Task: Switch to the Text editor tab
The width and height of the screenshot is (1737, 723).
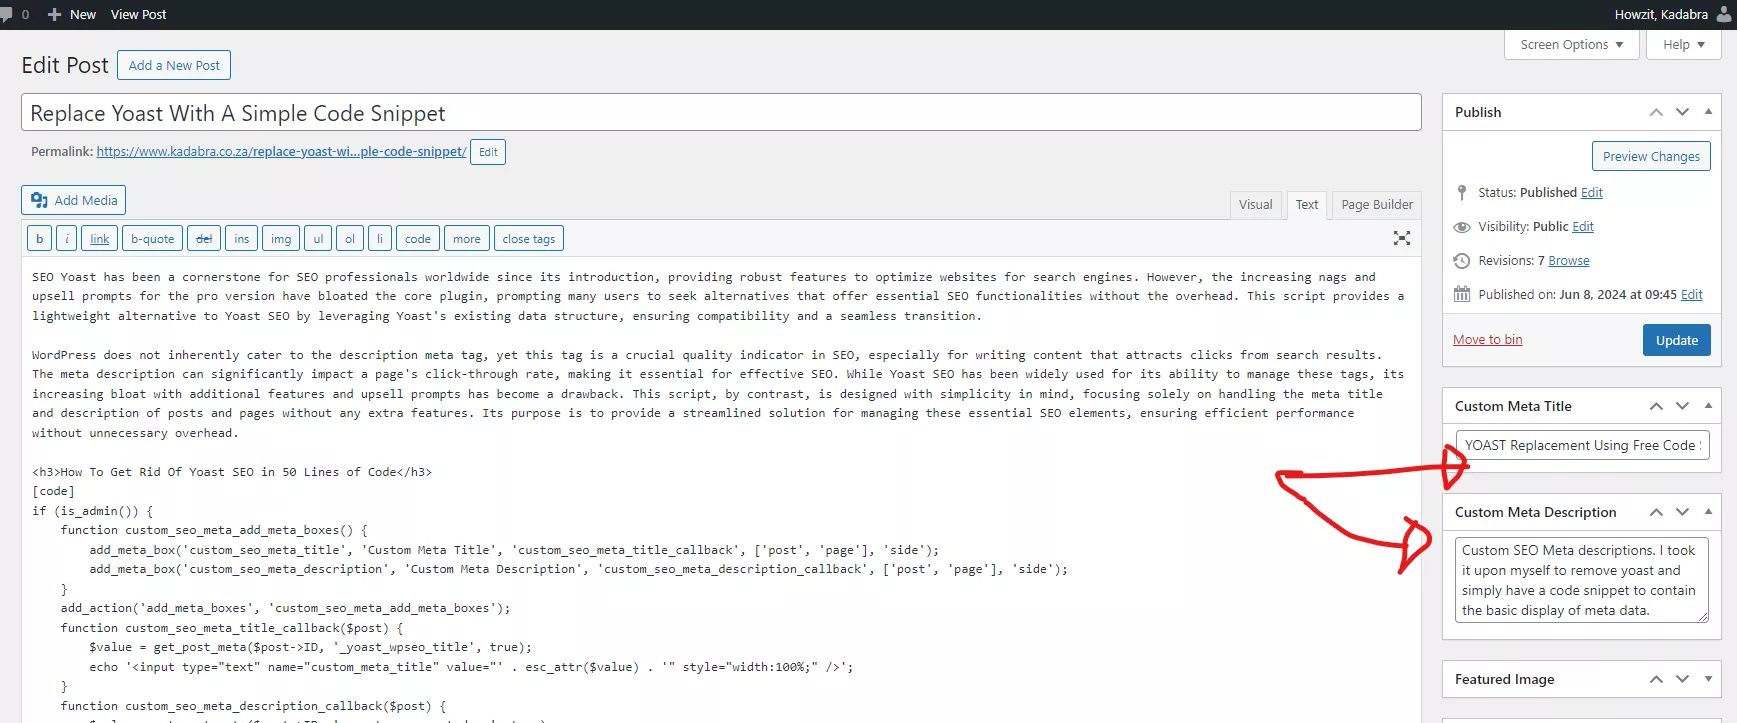Action: (1307, 205)
